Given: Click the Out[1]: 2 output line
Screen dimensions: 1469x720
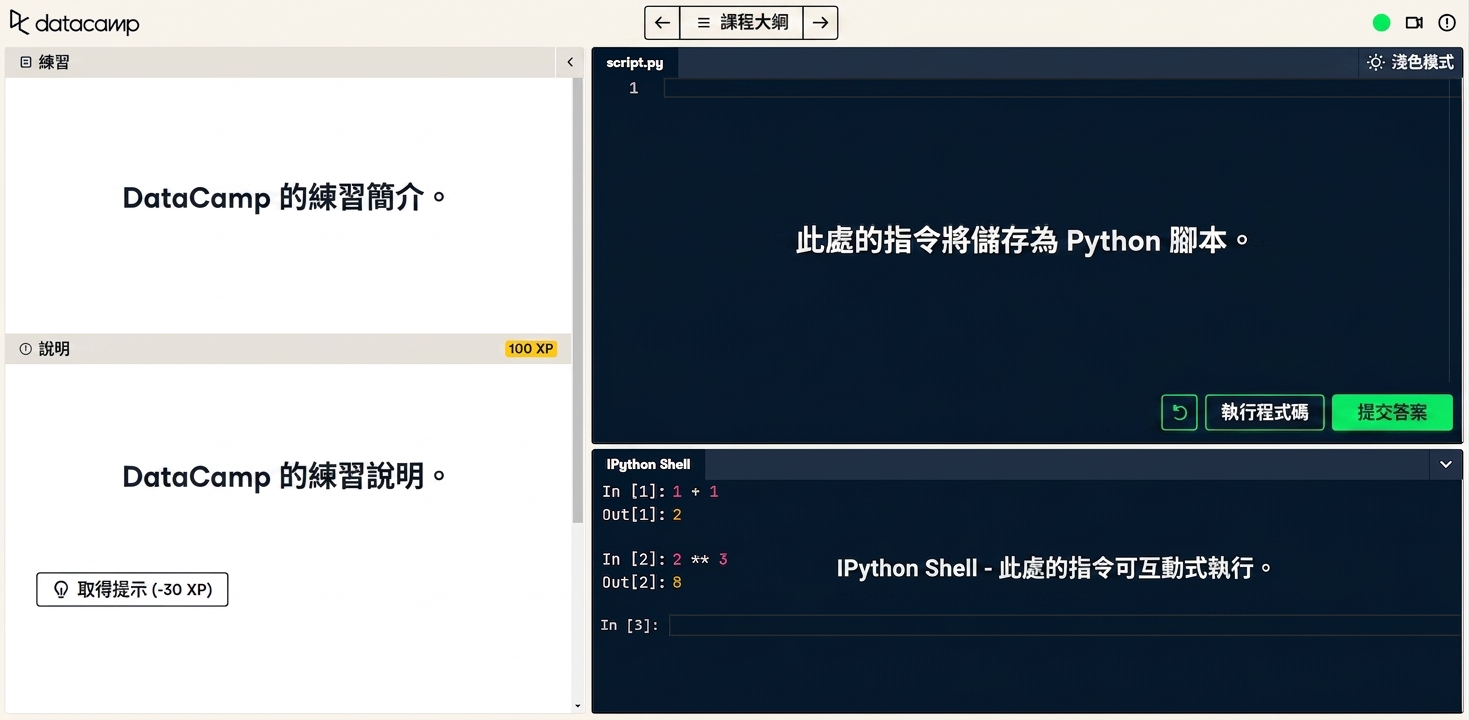Looking at the screenshot, I should click(642, 515).
